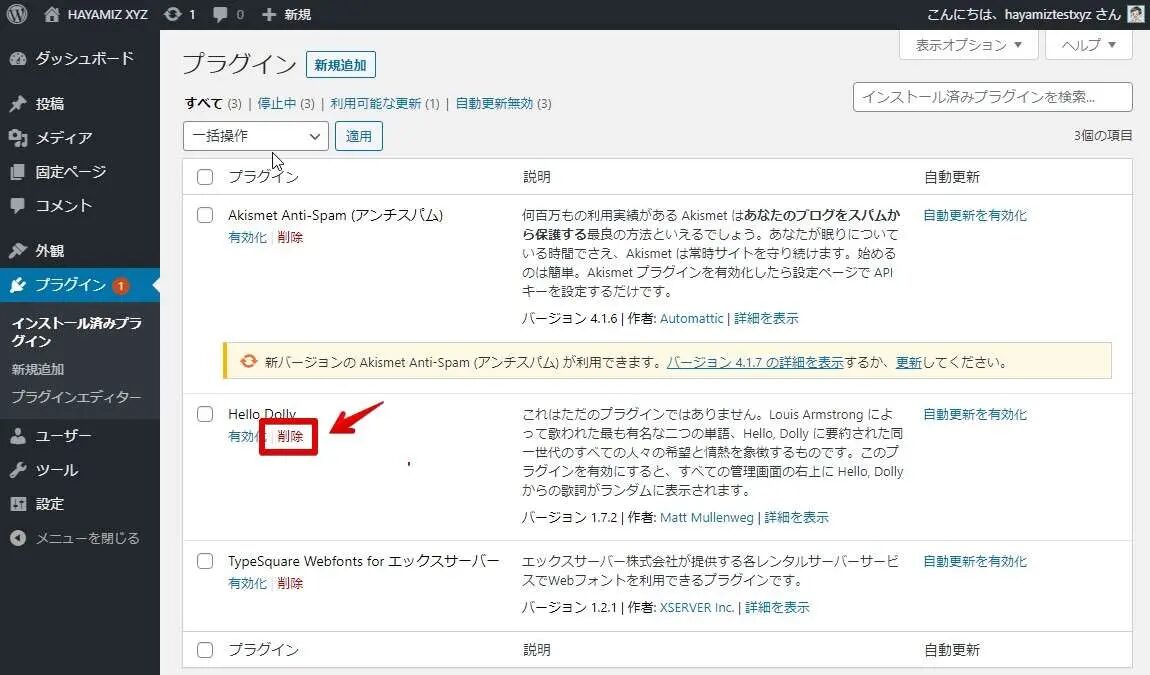Click the 適用 apply button
The width and height of the screenshot is (1150, 675).
[x=359, y=136]
